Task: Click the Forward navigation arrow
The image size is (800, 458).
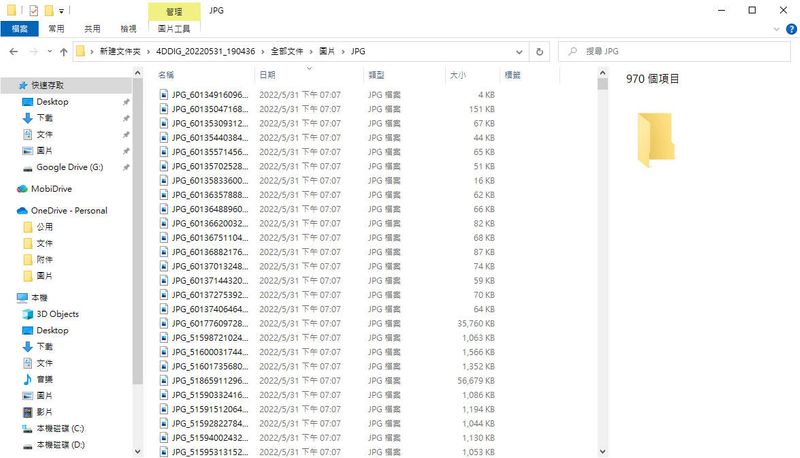Action: [x=34, y=52]
